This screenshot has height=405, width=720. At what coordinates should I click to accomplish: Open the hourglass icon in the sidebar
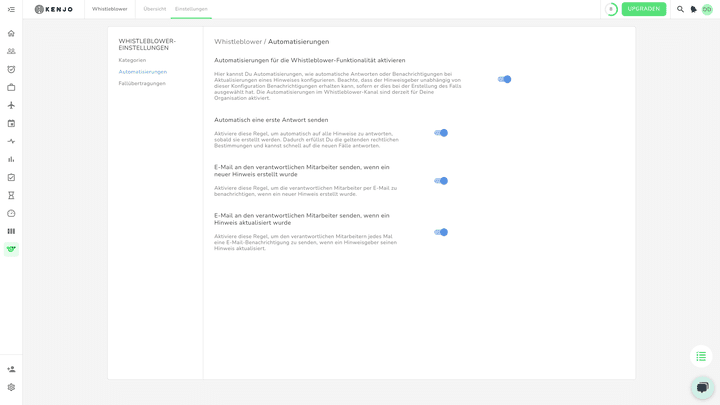click(x=11, y=195)
